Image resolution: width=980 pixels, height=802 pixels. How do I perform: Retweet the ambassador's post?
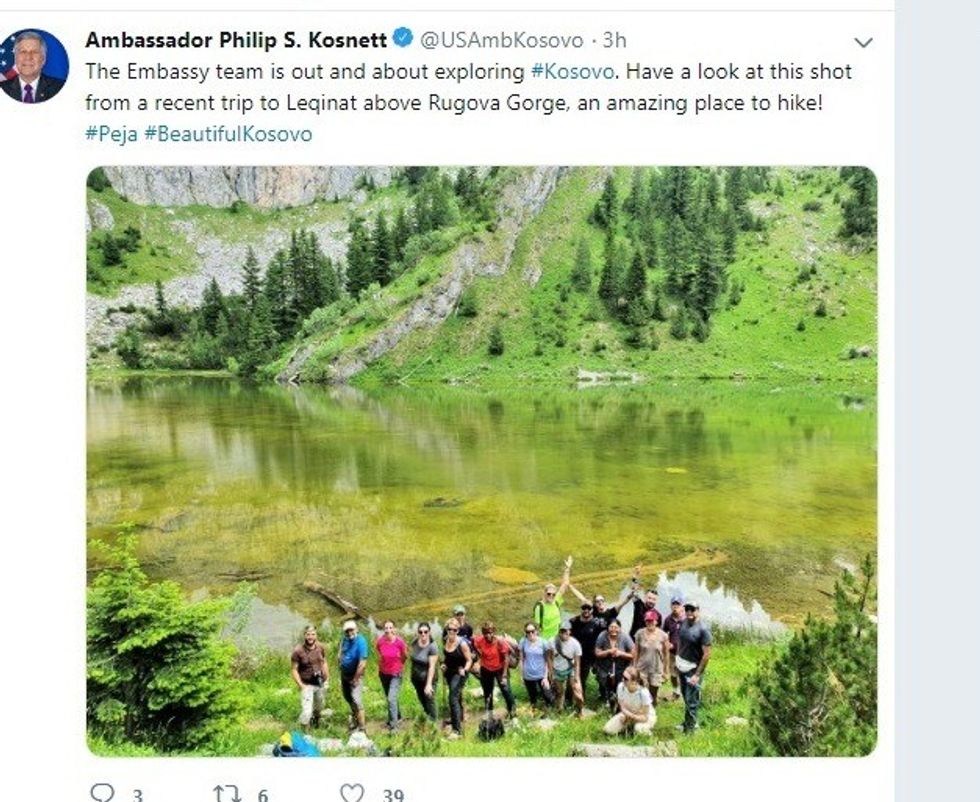pos(226,794)
